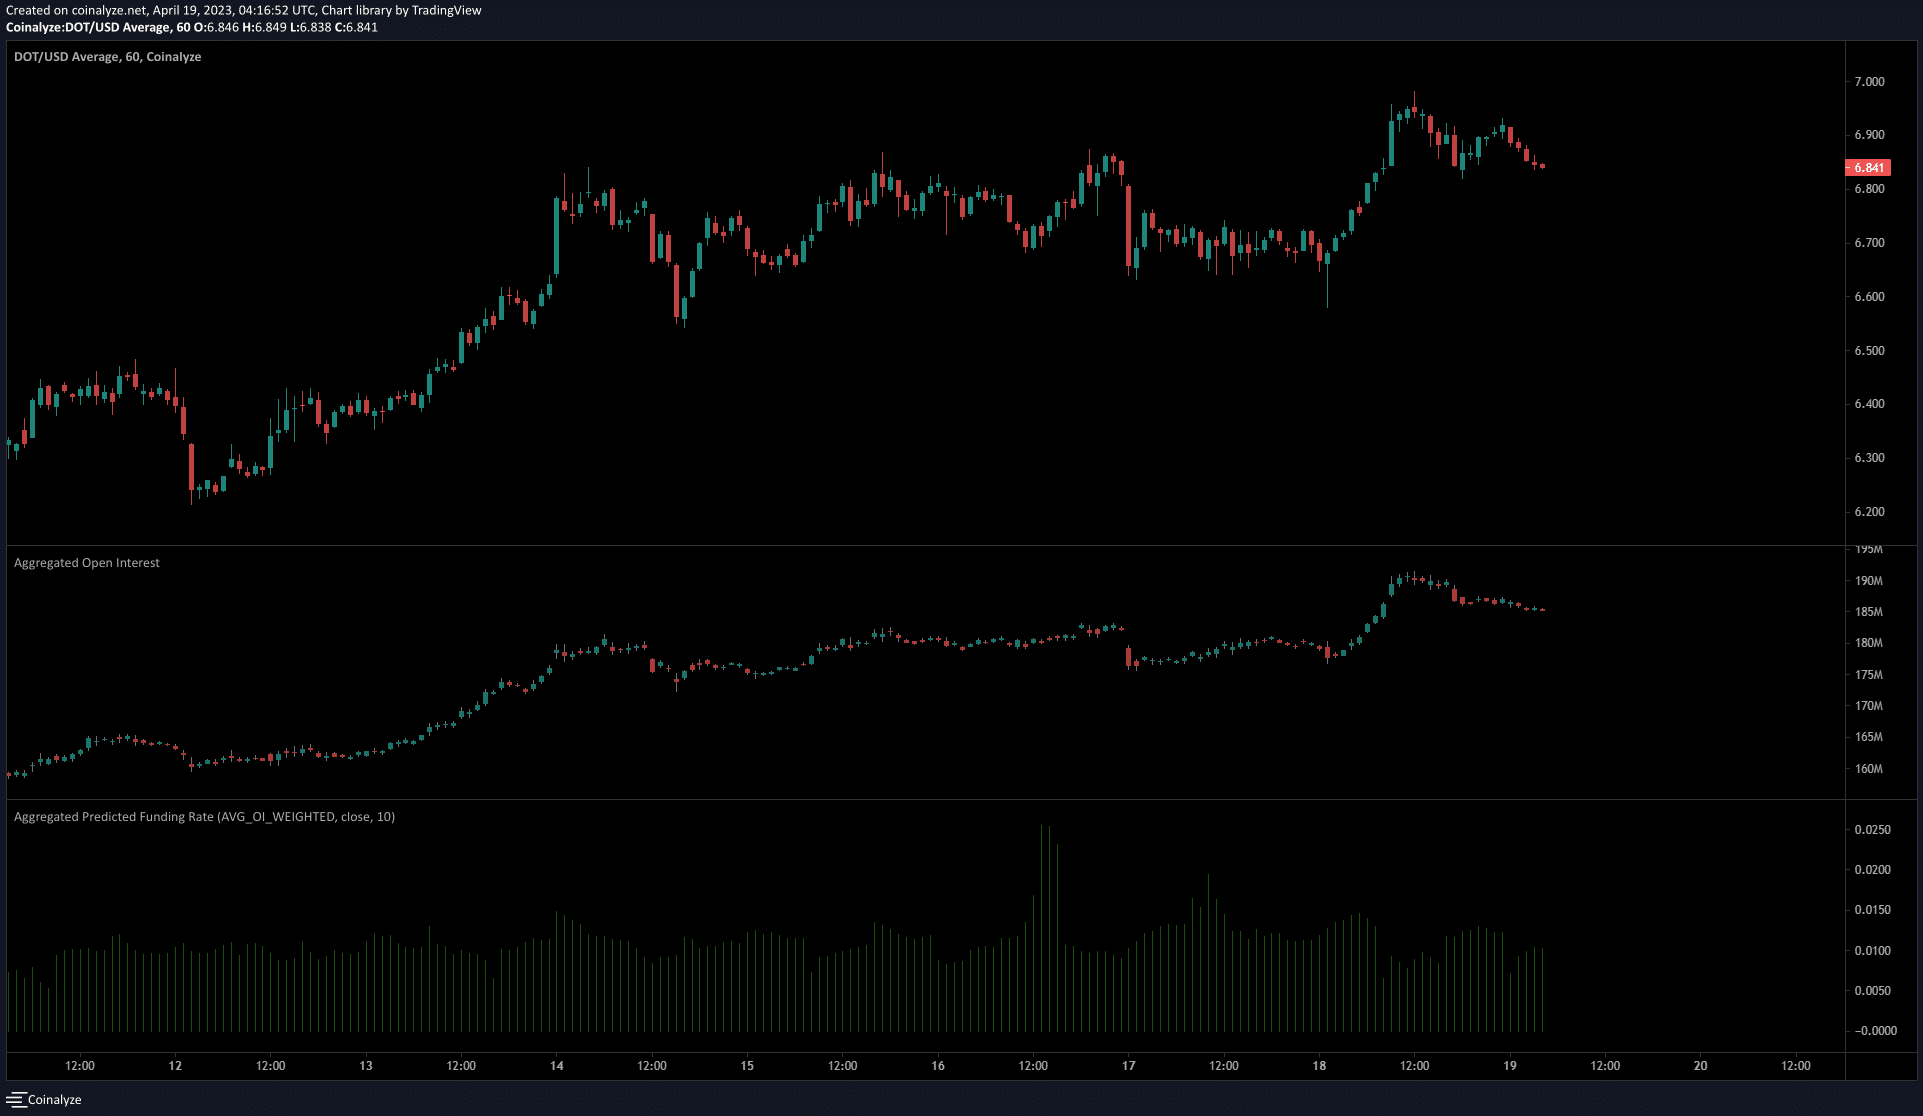
Task: Click the date 20 on time axis
Action: tap(1701, 1066)
